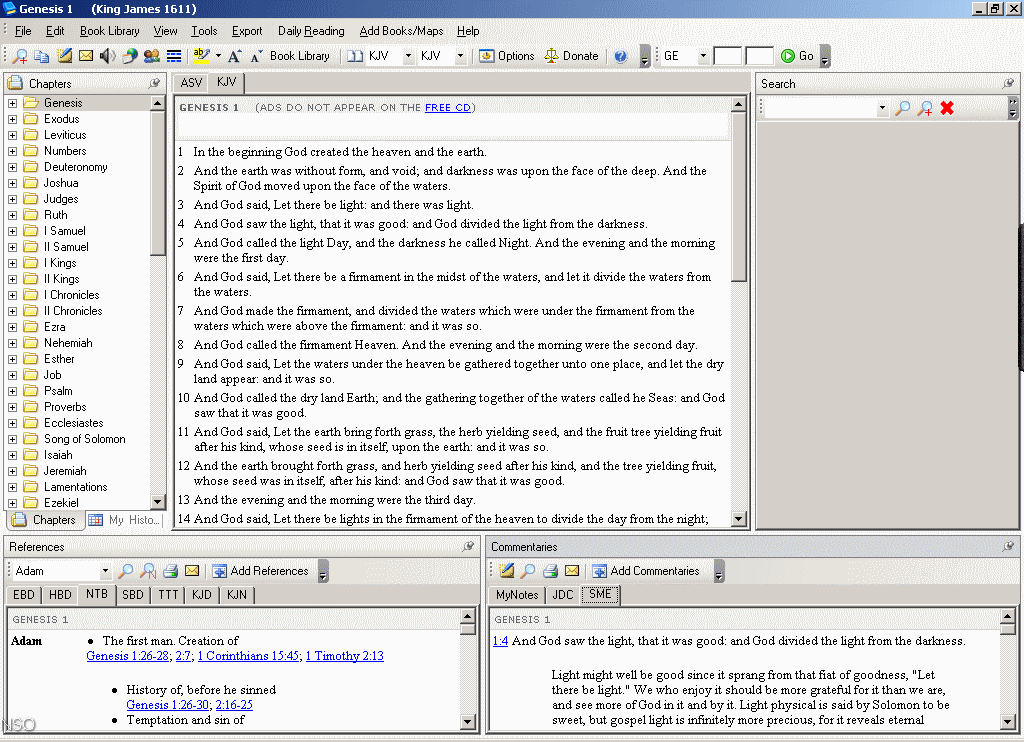
Task: Click Add Commentaries button
Action: click(646, 571)
